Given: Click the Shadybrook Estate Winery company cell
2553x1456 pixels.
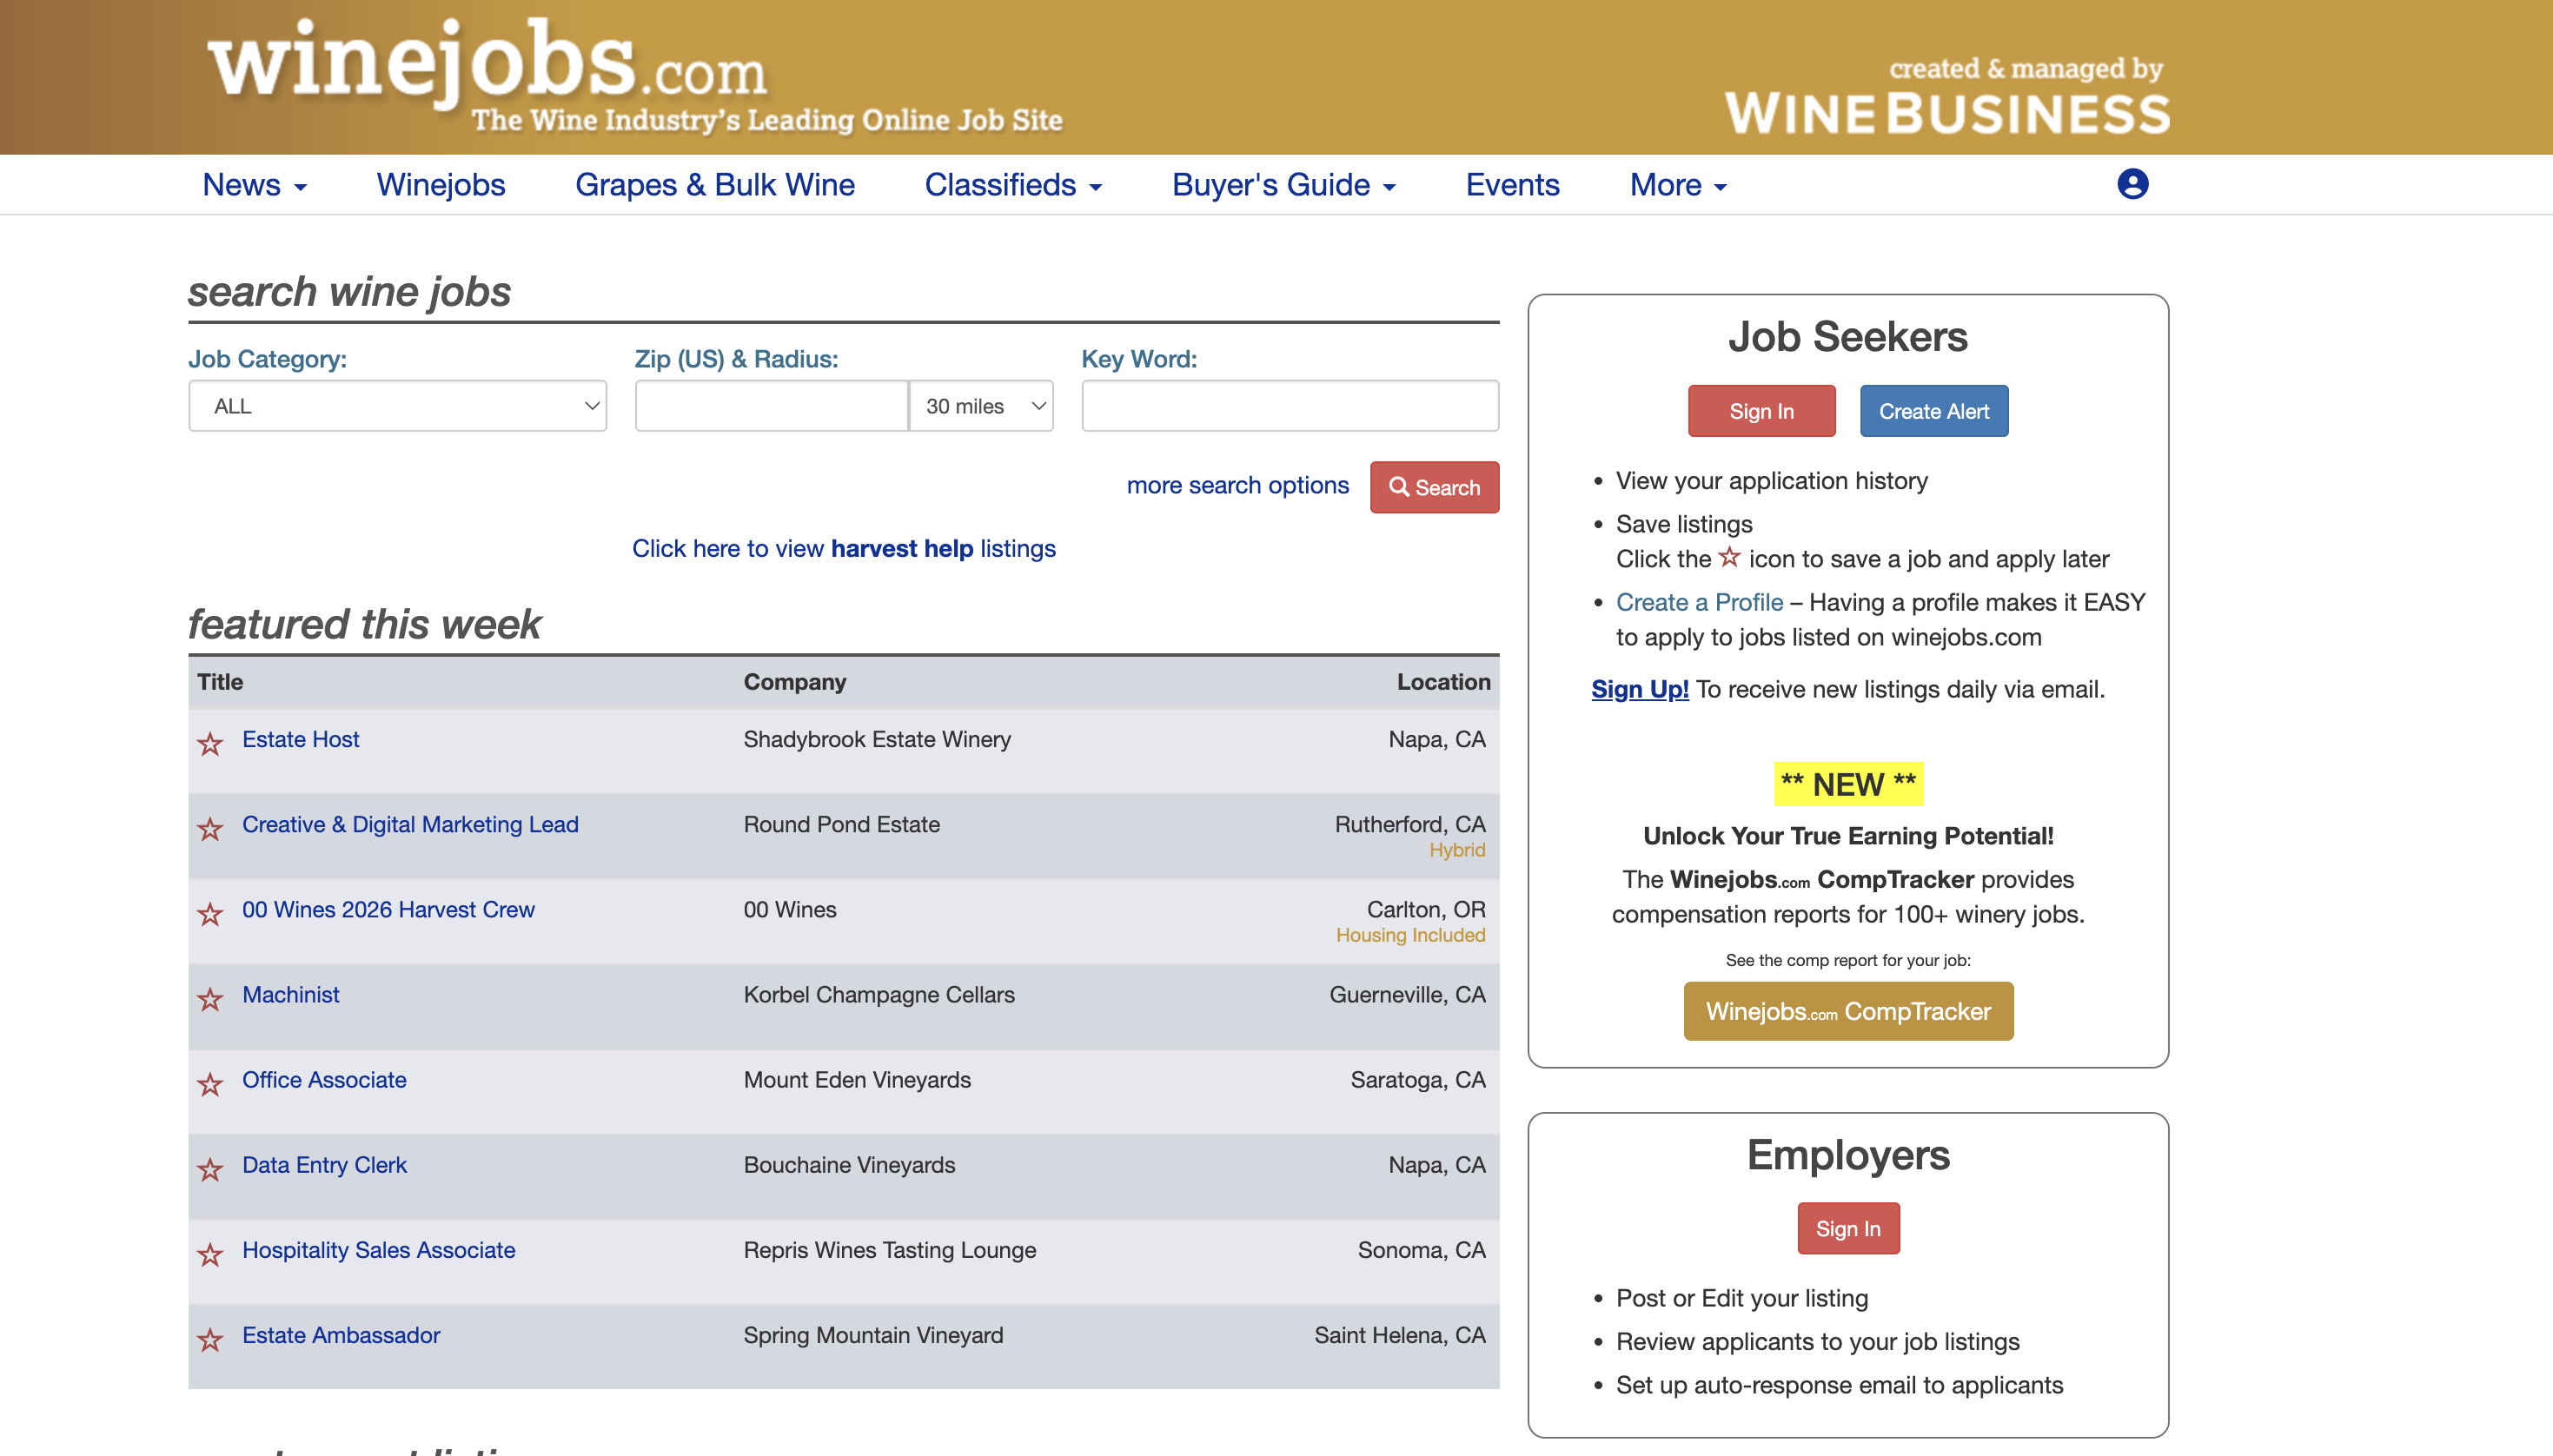Looking at the screenshot, I should (x=877, y=739).
